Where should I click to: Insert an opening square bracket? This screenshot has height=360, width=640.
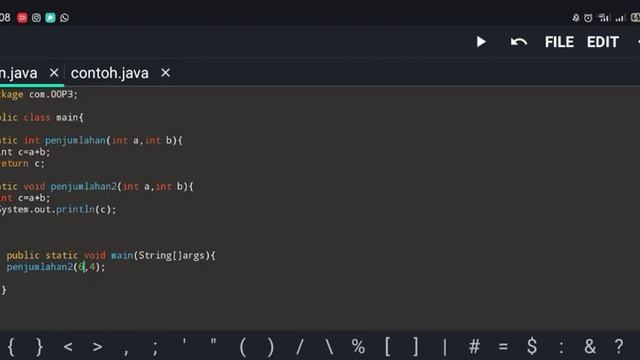pyautogui.click(x=387, y=347)
